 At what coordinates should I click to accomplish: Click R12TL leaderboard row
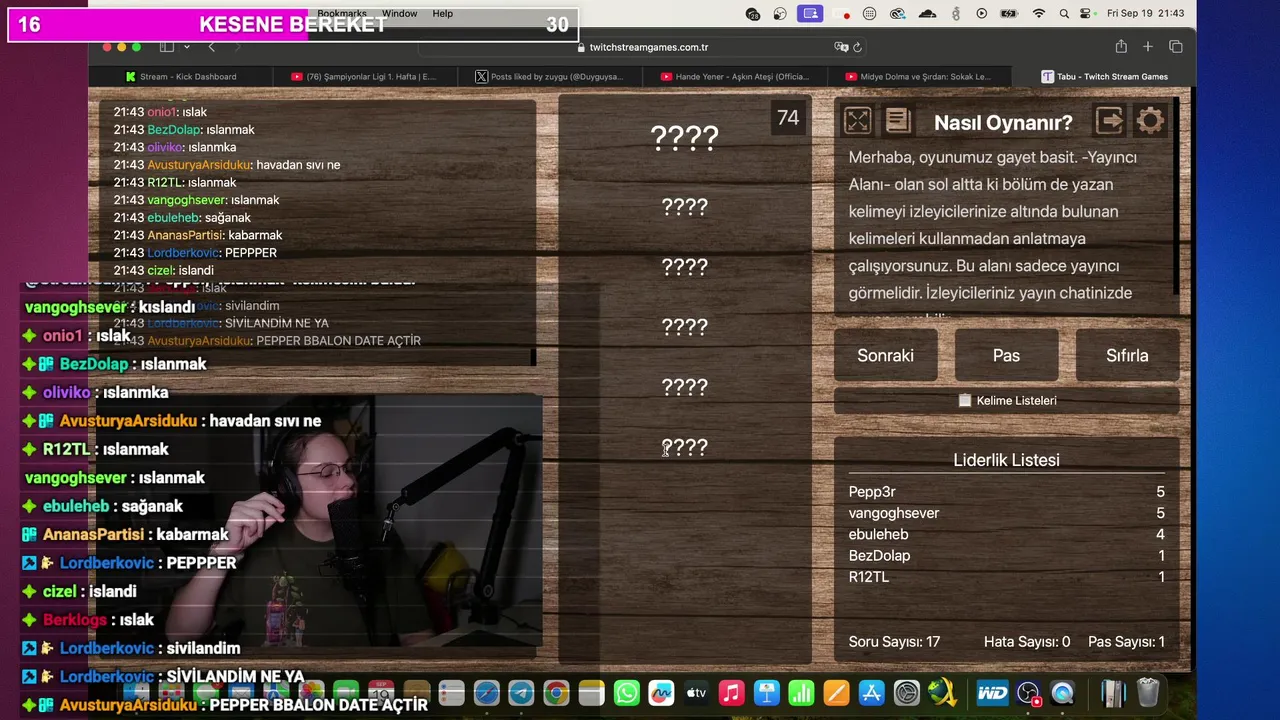click(1007, 577)
